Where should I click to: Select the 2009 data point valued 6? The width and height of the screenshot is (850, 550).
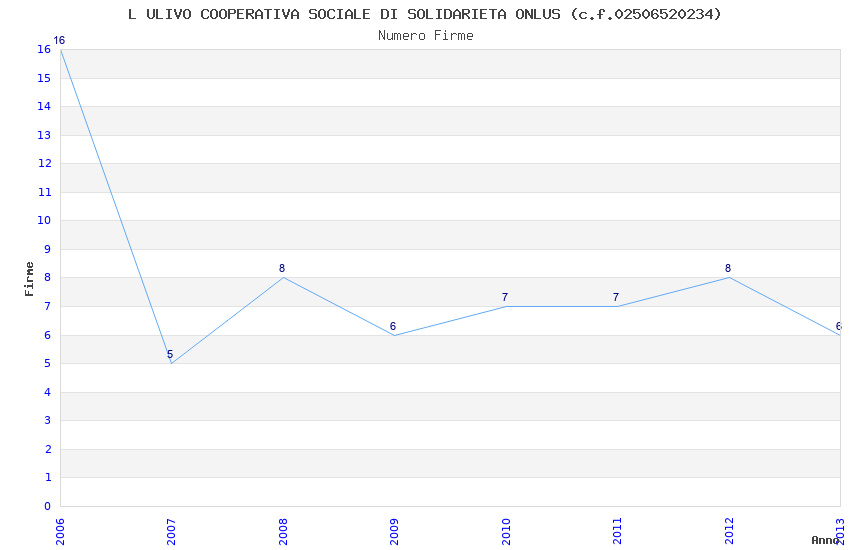pos(395,335)
